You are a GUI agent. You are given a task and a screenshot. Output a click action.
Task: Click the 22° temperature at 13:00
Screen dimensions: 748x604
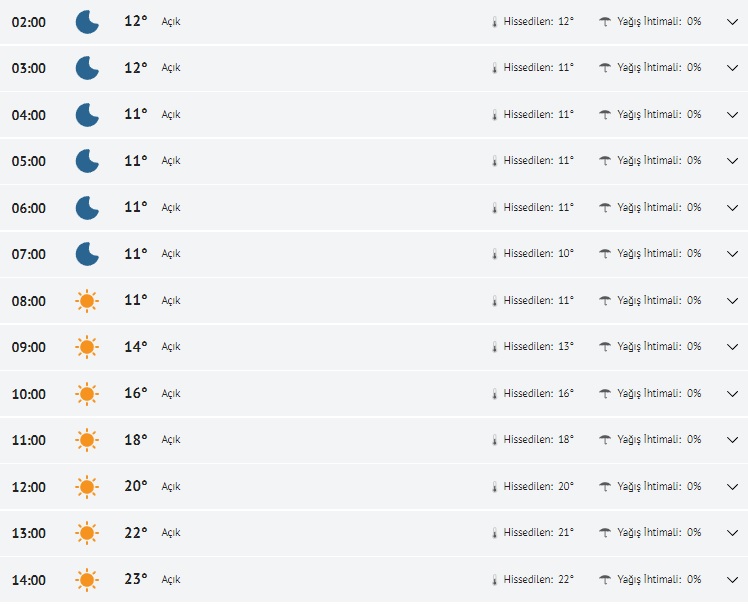coord(135,533)
